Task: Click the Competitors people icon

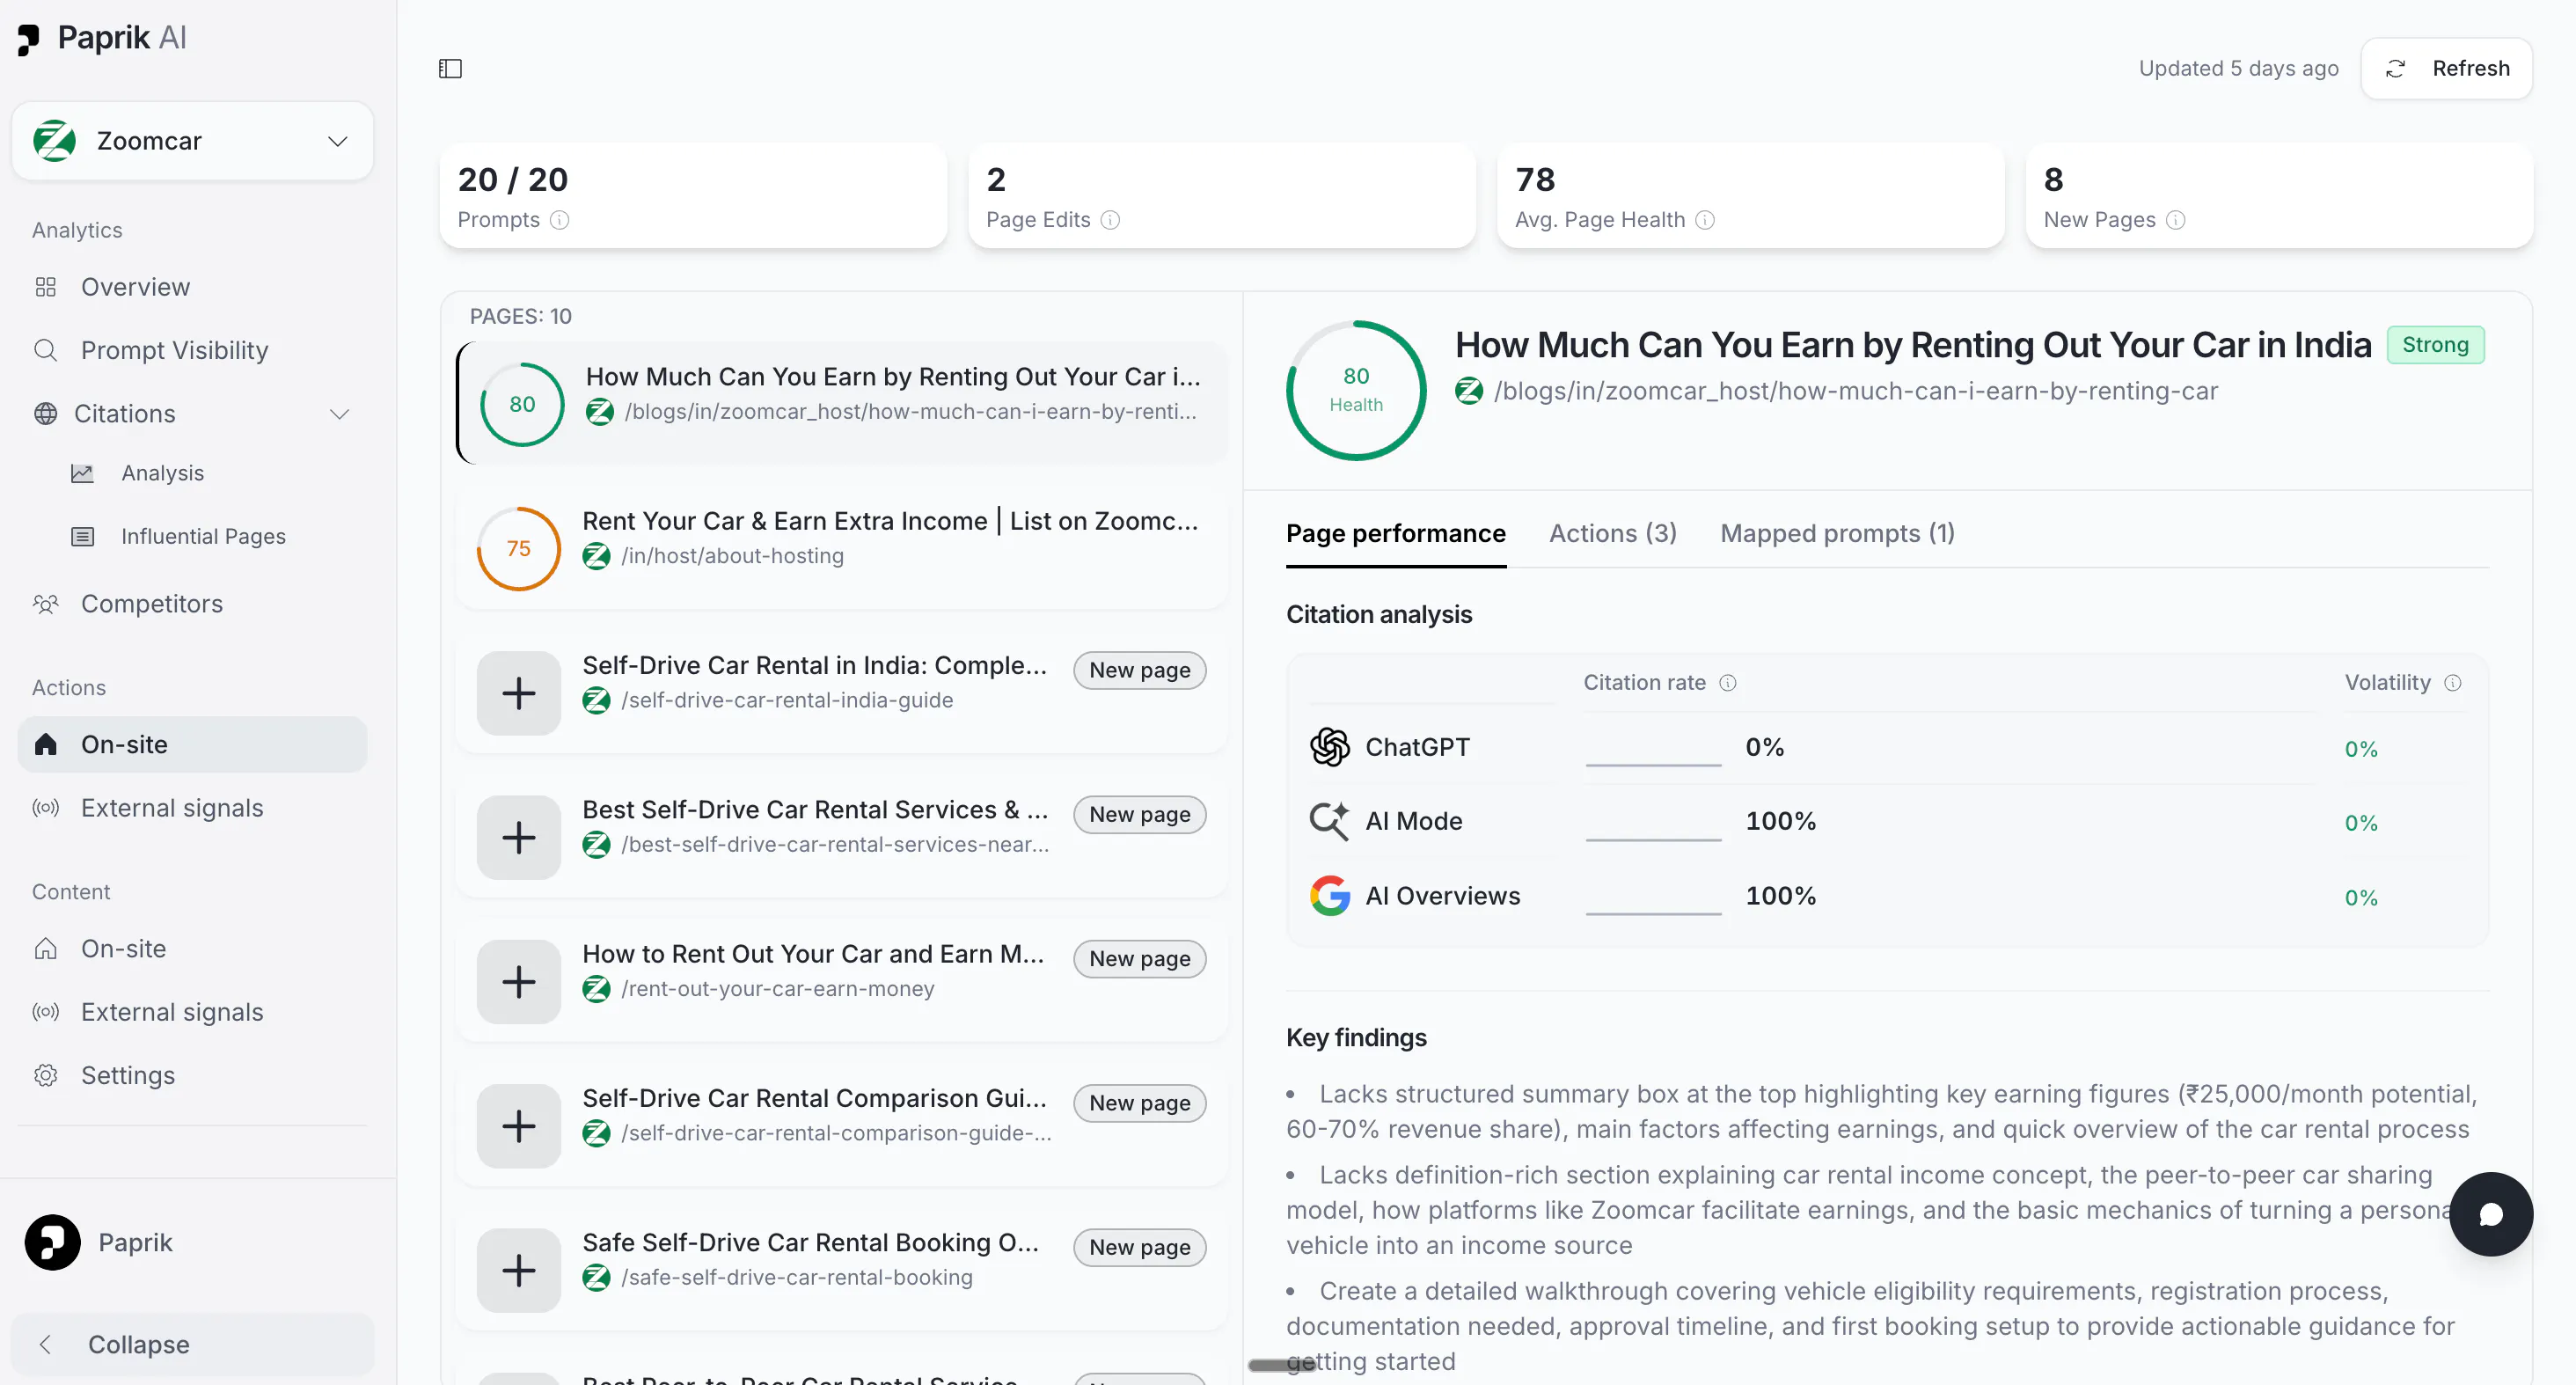Action: [46, 604]
